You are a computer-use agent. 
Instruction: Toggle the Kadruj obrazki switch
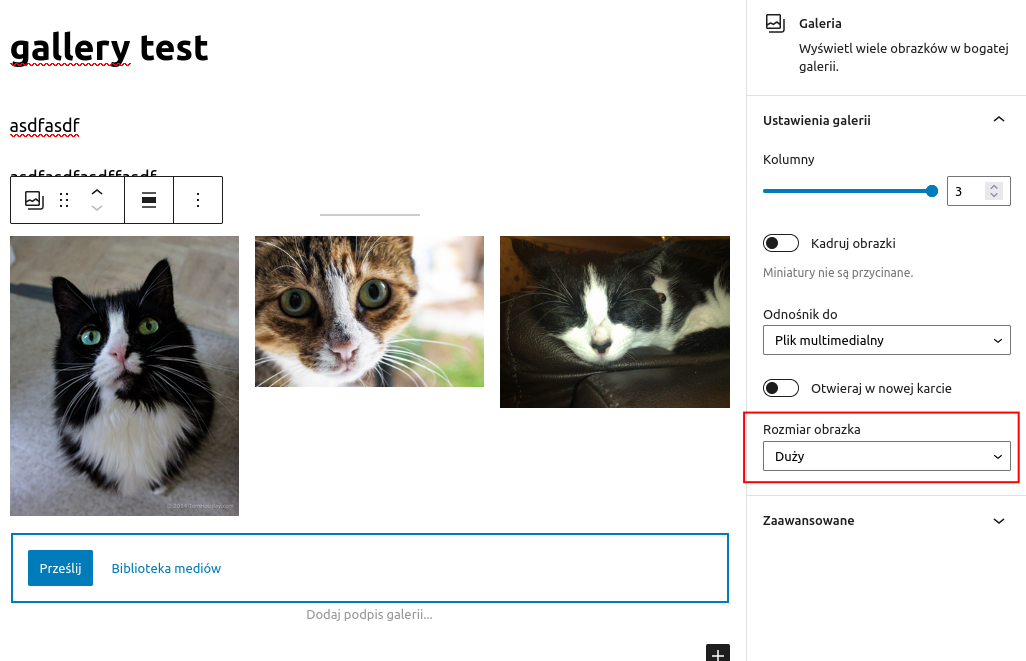click(781, 243)
